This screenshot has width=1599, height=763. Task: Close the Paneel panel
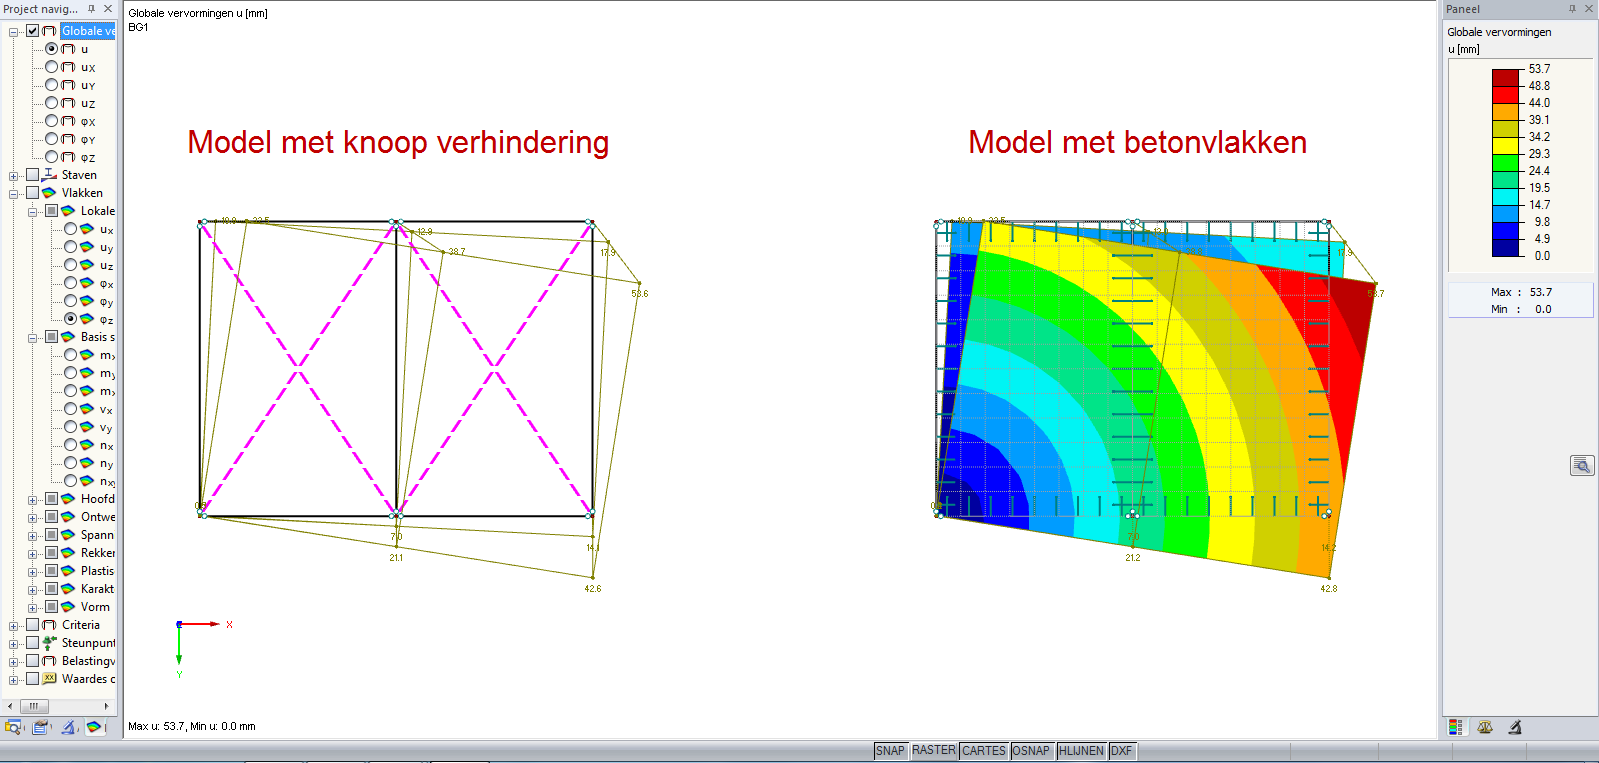[x=1589, y=8]
